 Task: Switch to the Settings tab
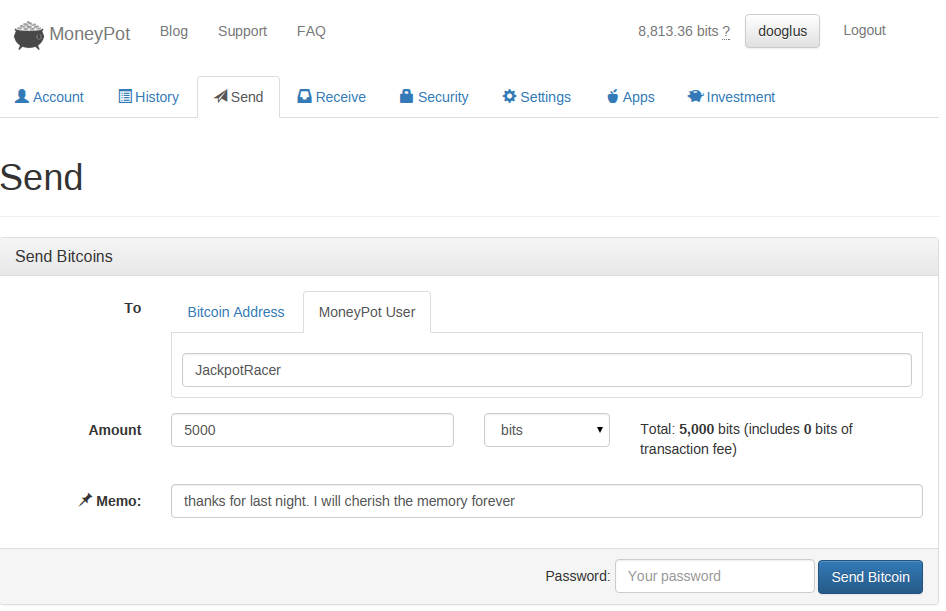(536, 97)
